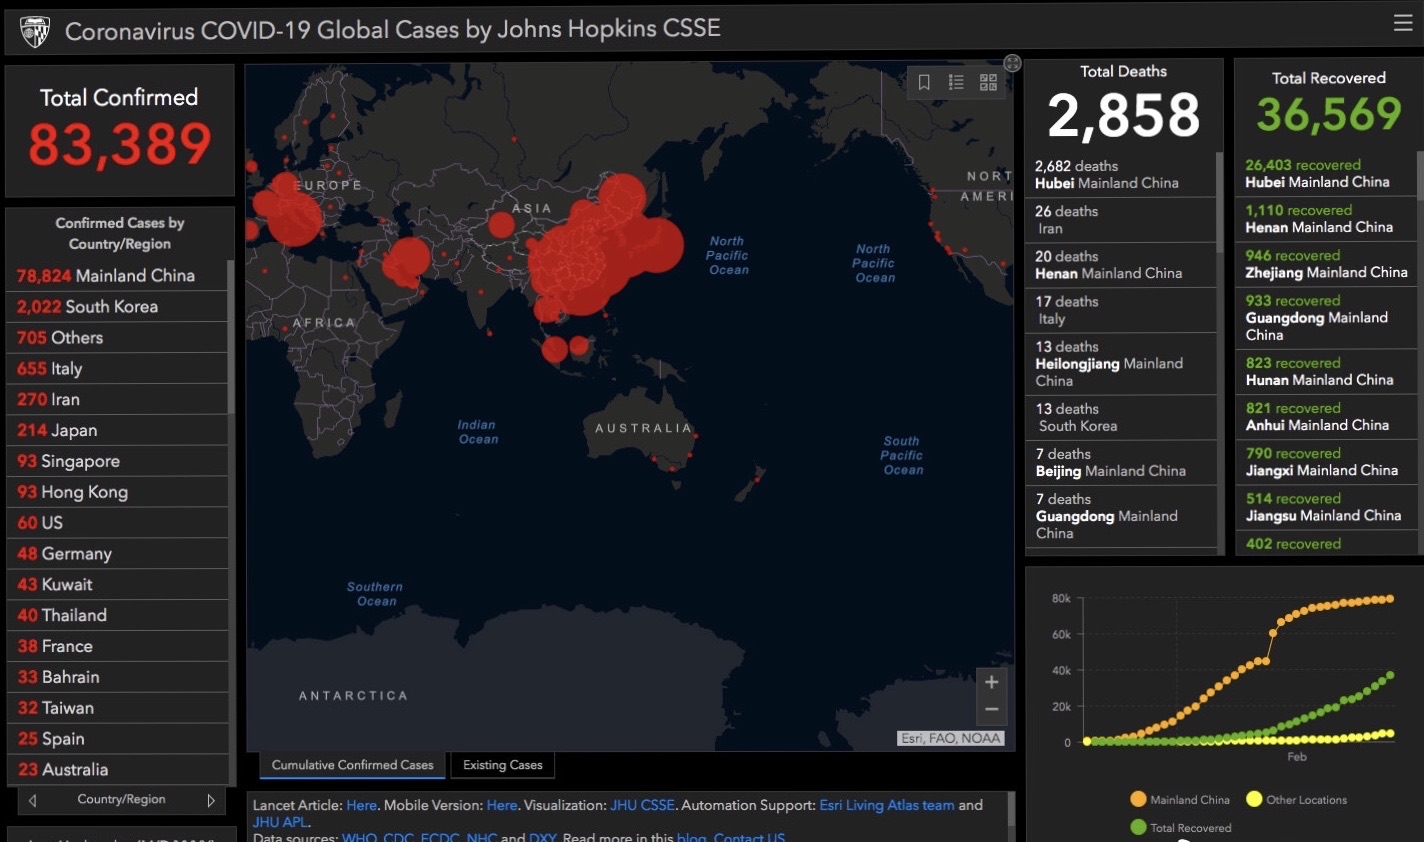Open Esri Living Atlas team link
The image size is (1424, 842).
[887, 805]
